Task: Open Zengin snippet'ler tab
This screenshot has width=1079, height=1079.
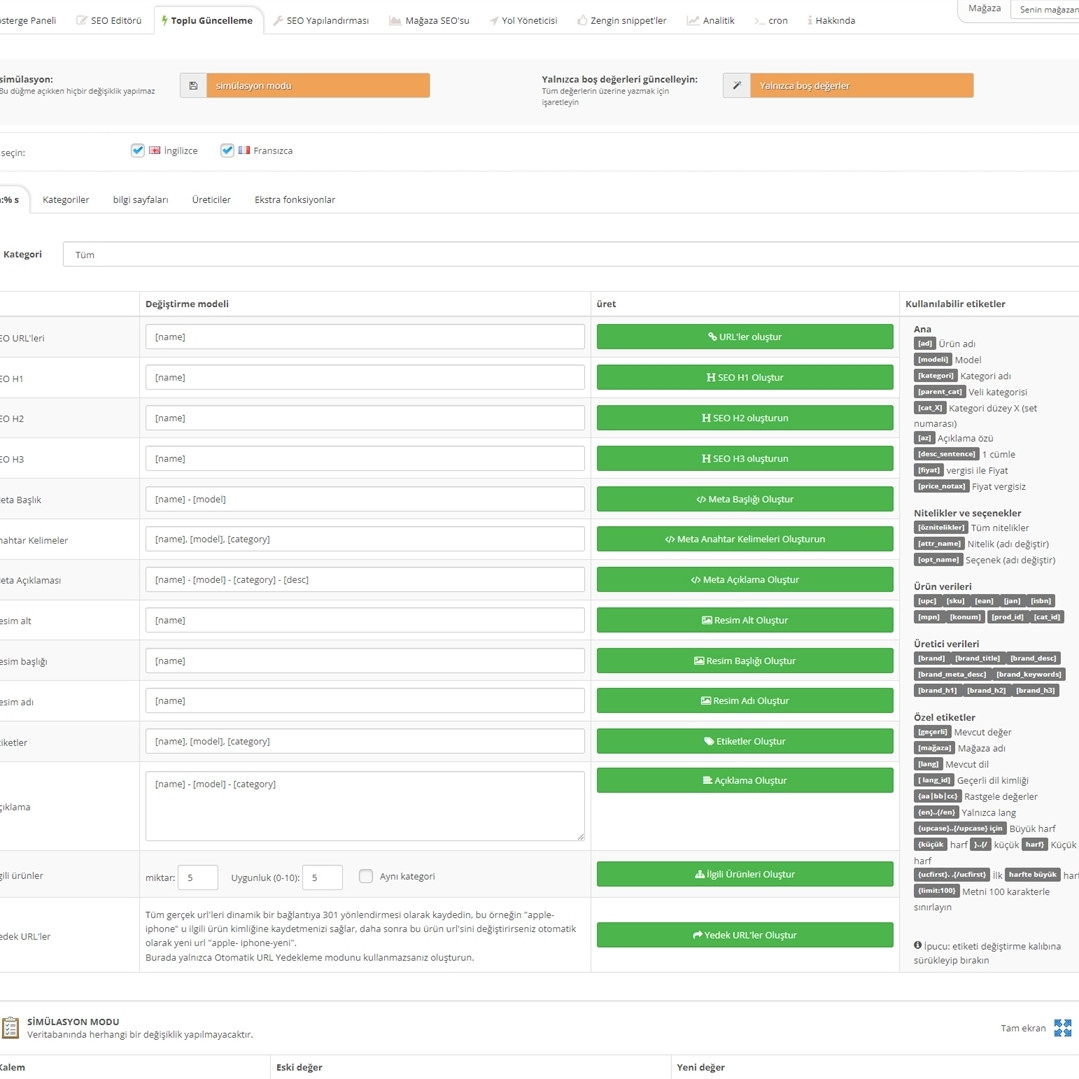Action: [621, 21]
